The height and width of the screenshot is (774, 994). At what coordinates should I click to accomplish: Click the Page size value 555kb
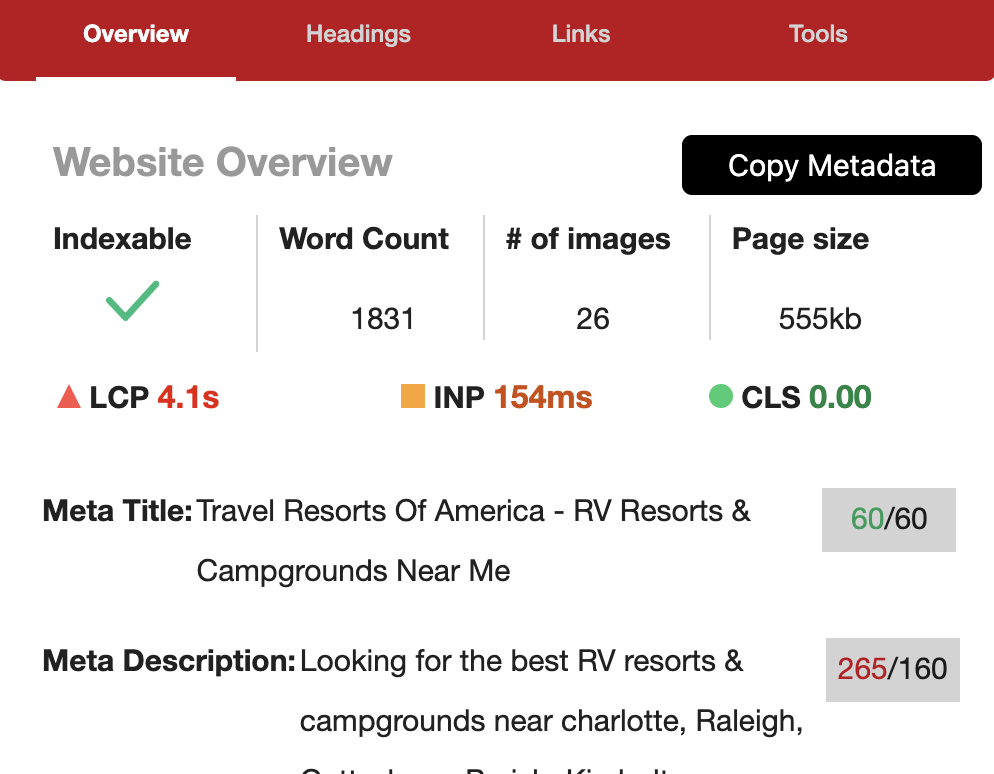(x=820, y=319)
